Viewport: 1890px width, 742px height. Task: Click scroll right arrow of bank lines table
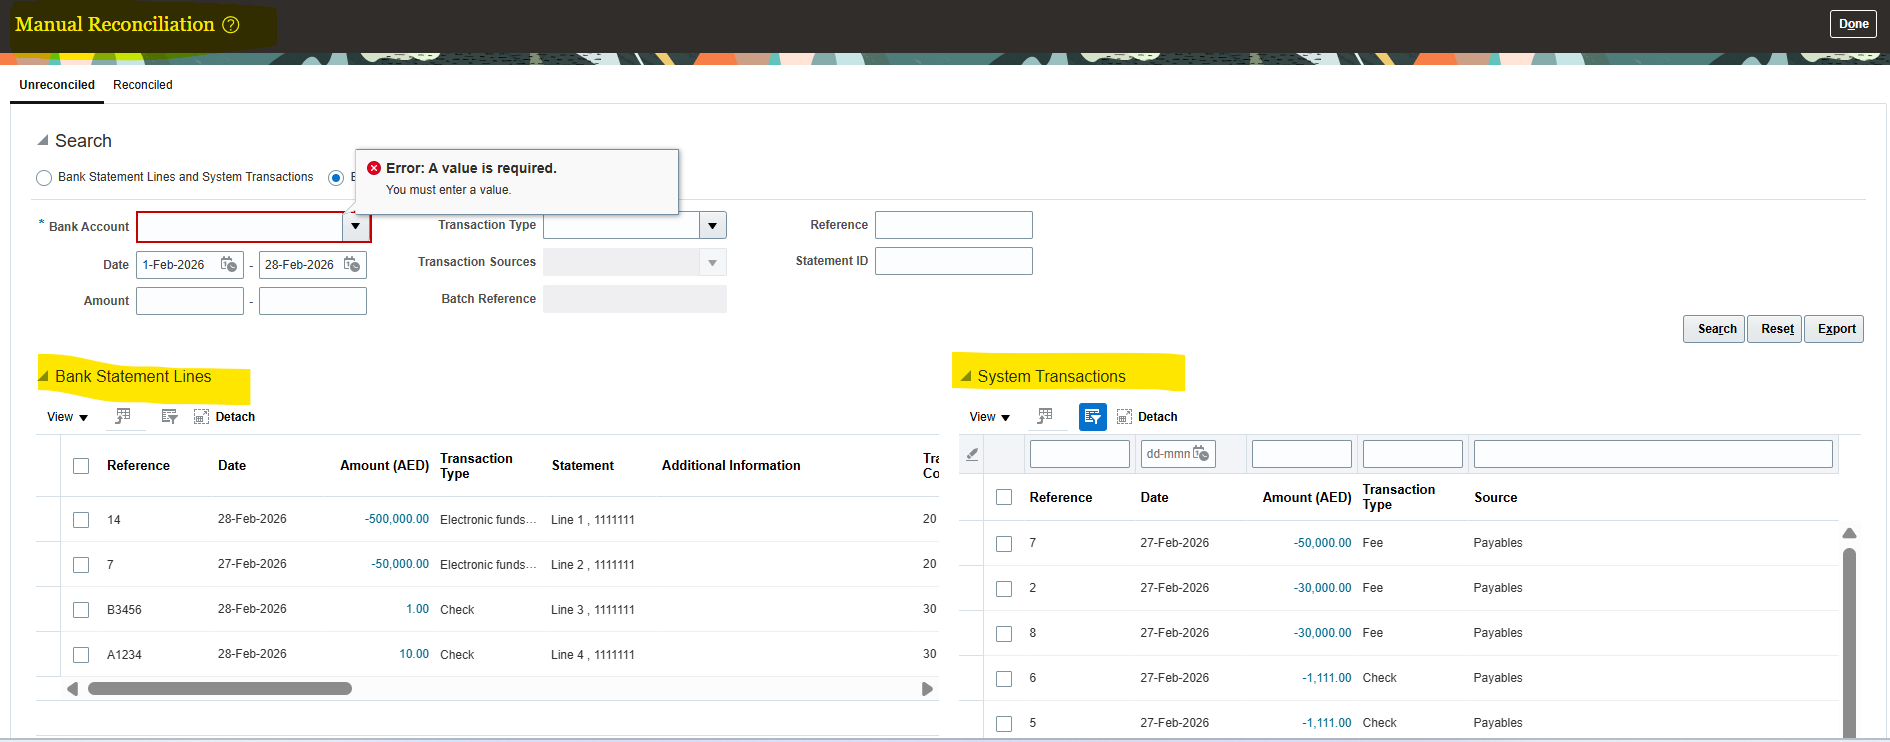tap(927, 689)
